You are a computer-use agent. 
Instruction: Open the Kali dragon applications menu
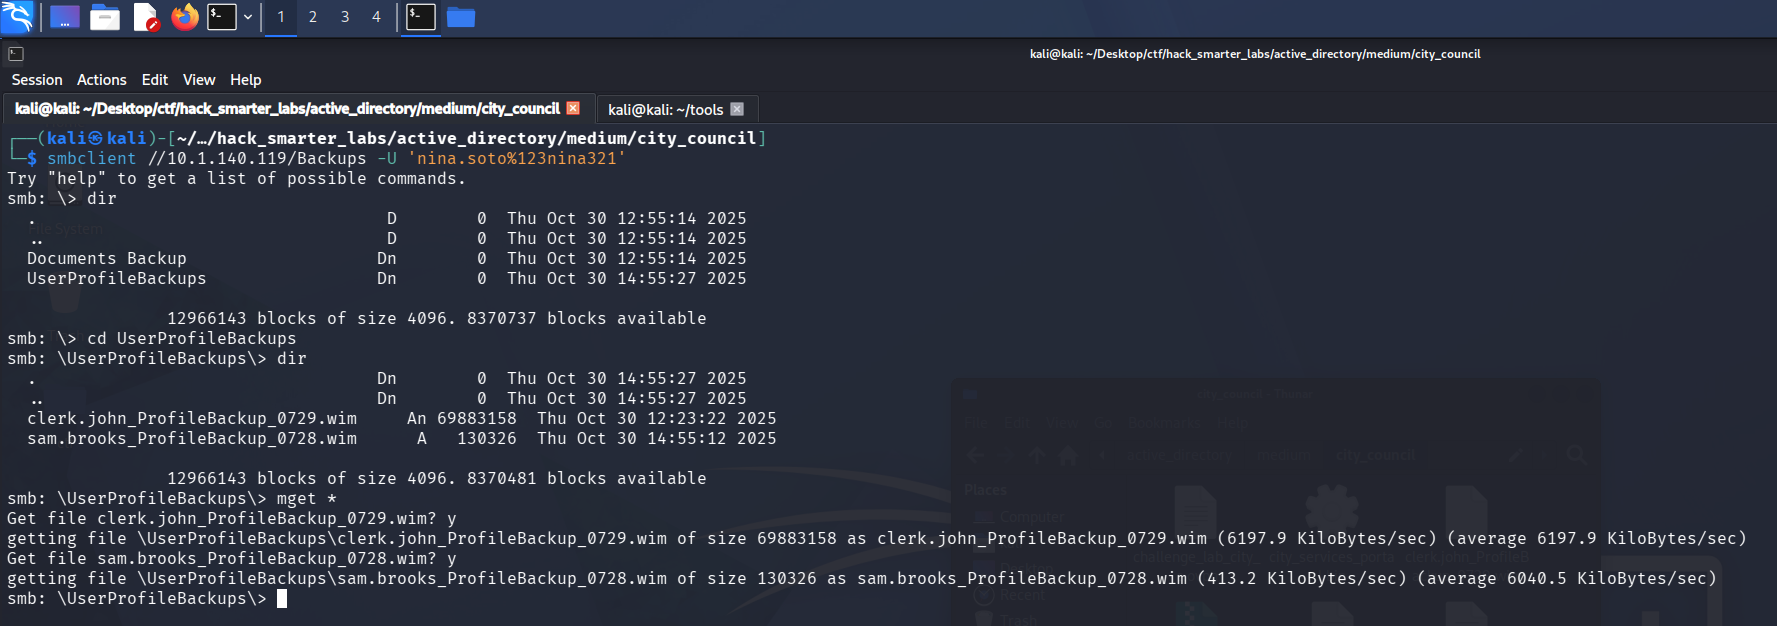(x=17, y=17)
